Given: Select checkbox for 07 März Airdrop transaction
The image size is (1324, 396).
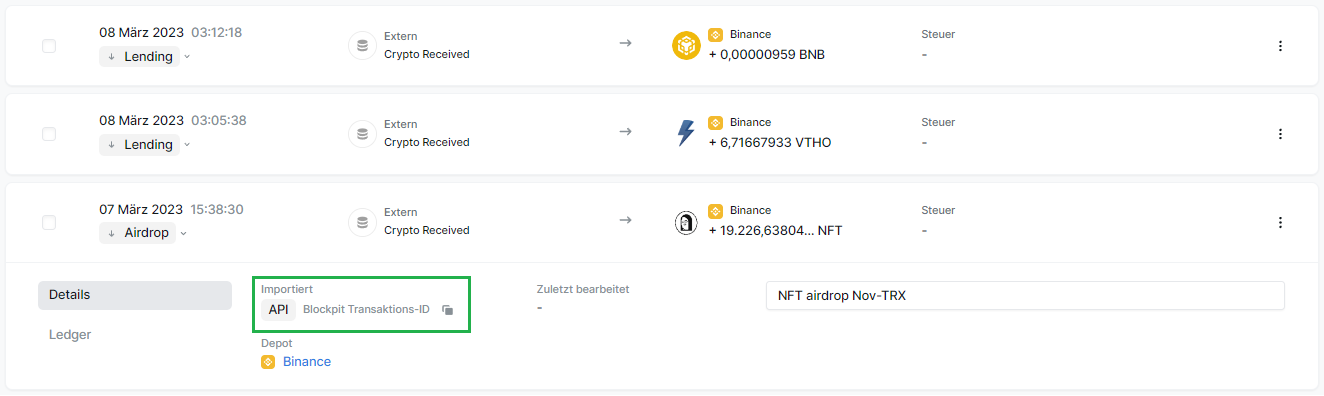Looking at the screenshot, I should pos(49,222).
